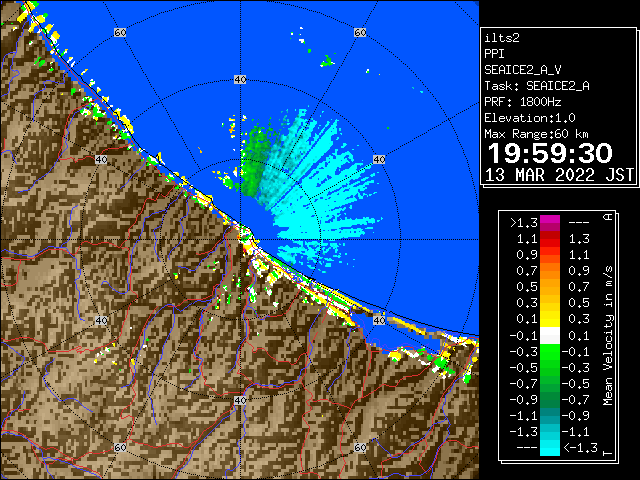Click the "T" letter at legend bottom corner

tap(608, 453)
